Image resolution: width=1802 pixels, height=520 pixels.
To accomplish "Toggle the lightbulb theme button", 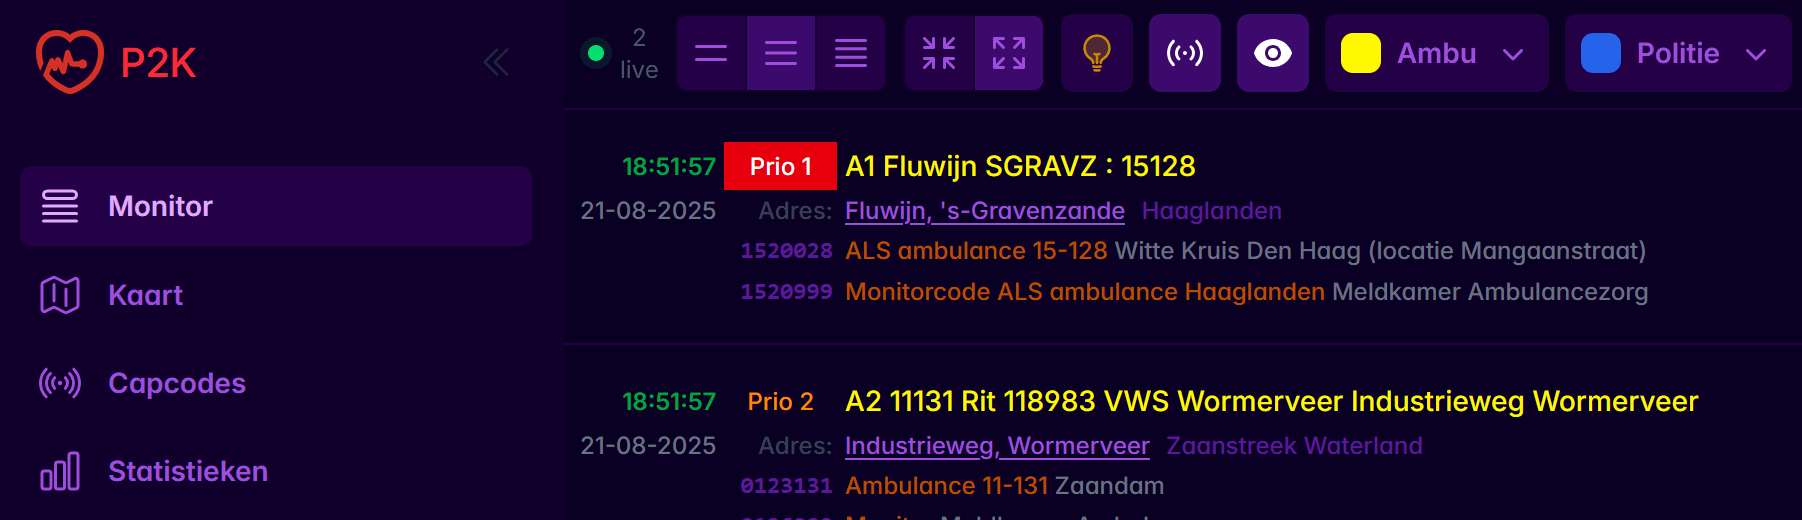I will pos(1097,53).
